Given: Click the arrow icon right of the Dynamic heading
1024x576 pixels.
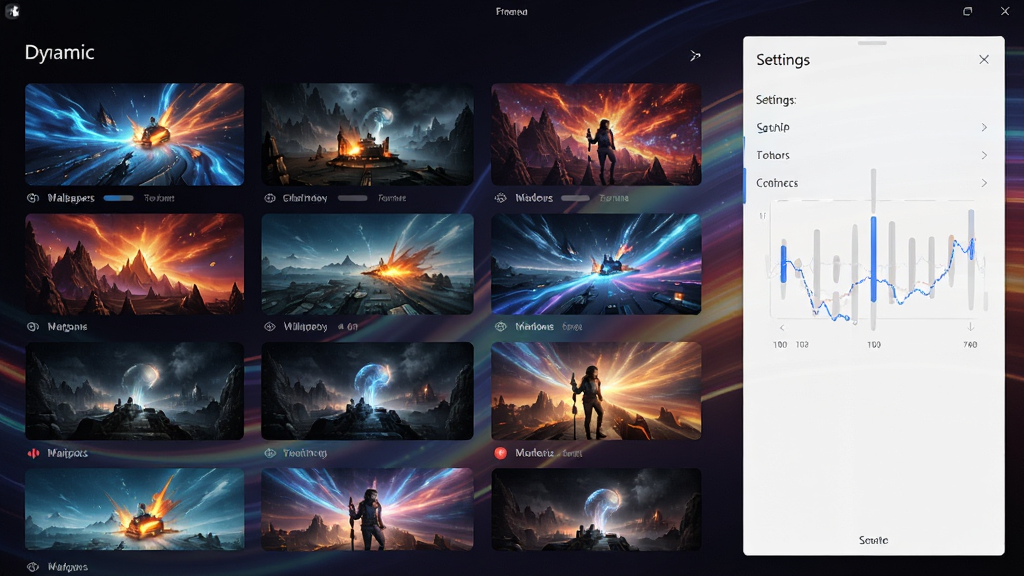Looking at the screenshot, I should [696, 56].
